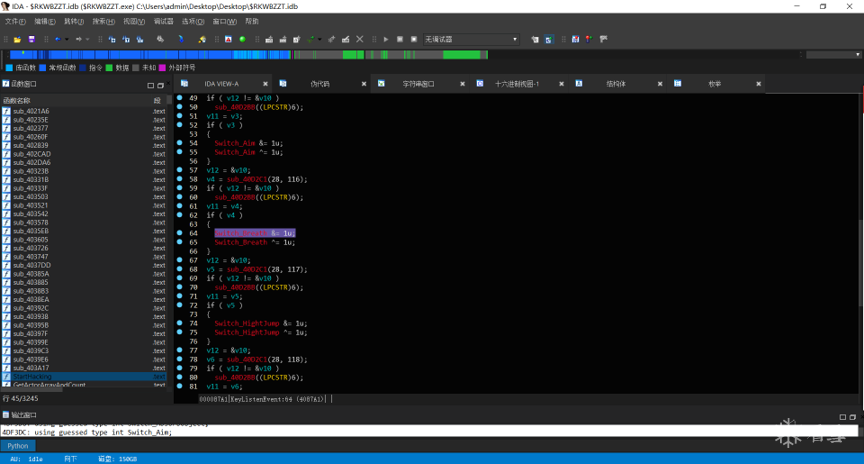The image size is (864, 464).
Task: Expand the navigation band options arrow
Action: click(x=858, y=55)
